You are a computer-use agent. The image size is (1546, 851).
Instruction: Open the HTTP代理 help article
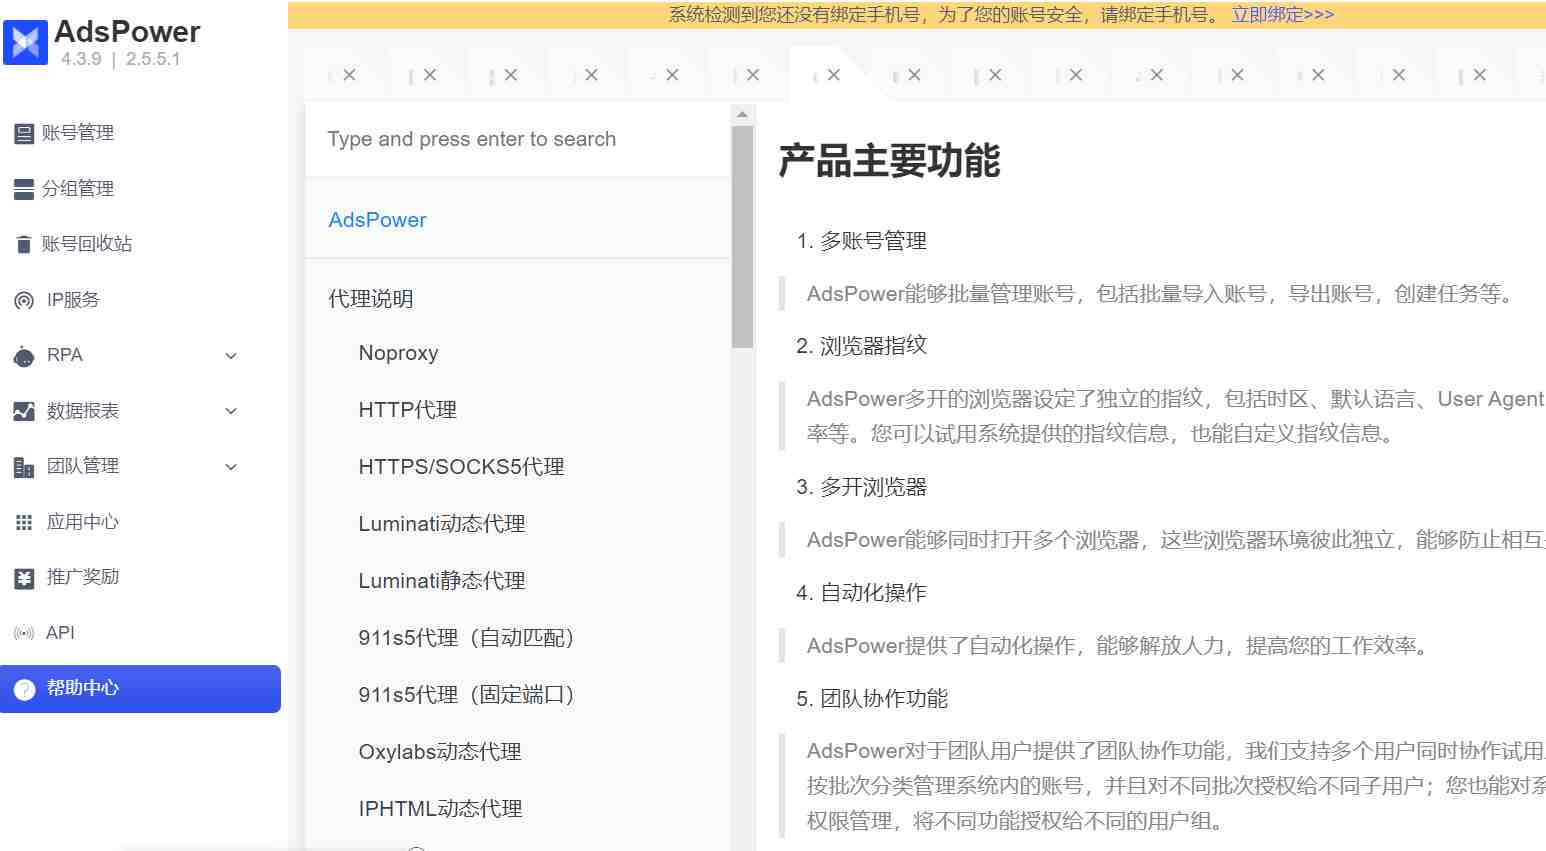coord(407,410)
